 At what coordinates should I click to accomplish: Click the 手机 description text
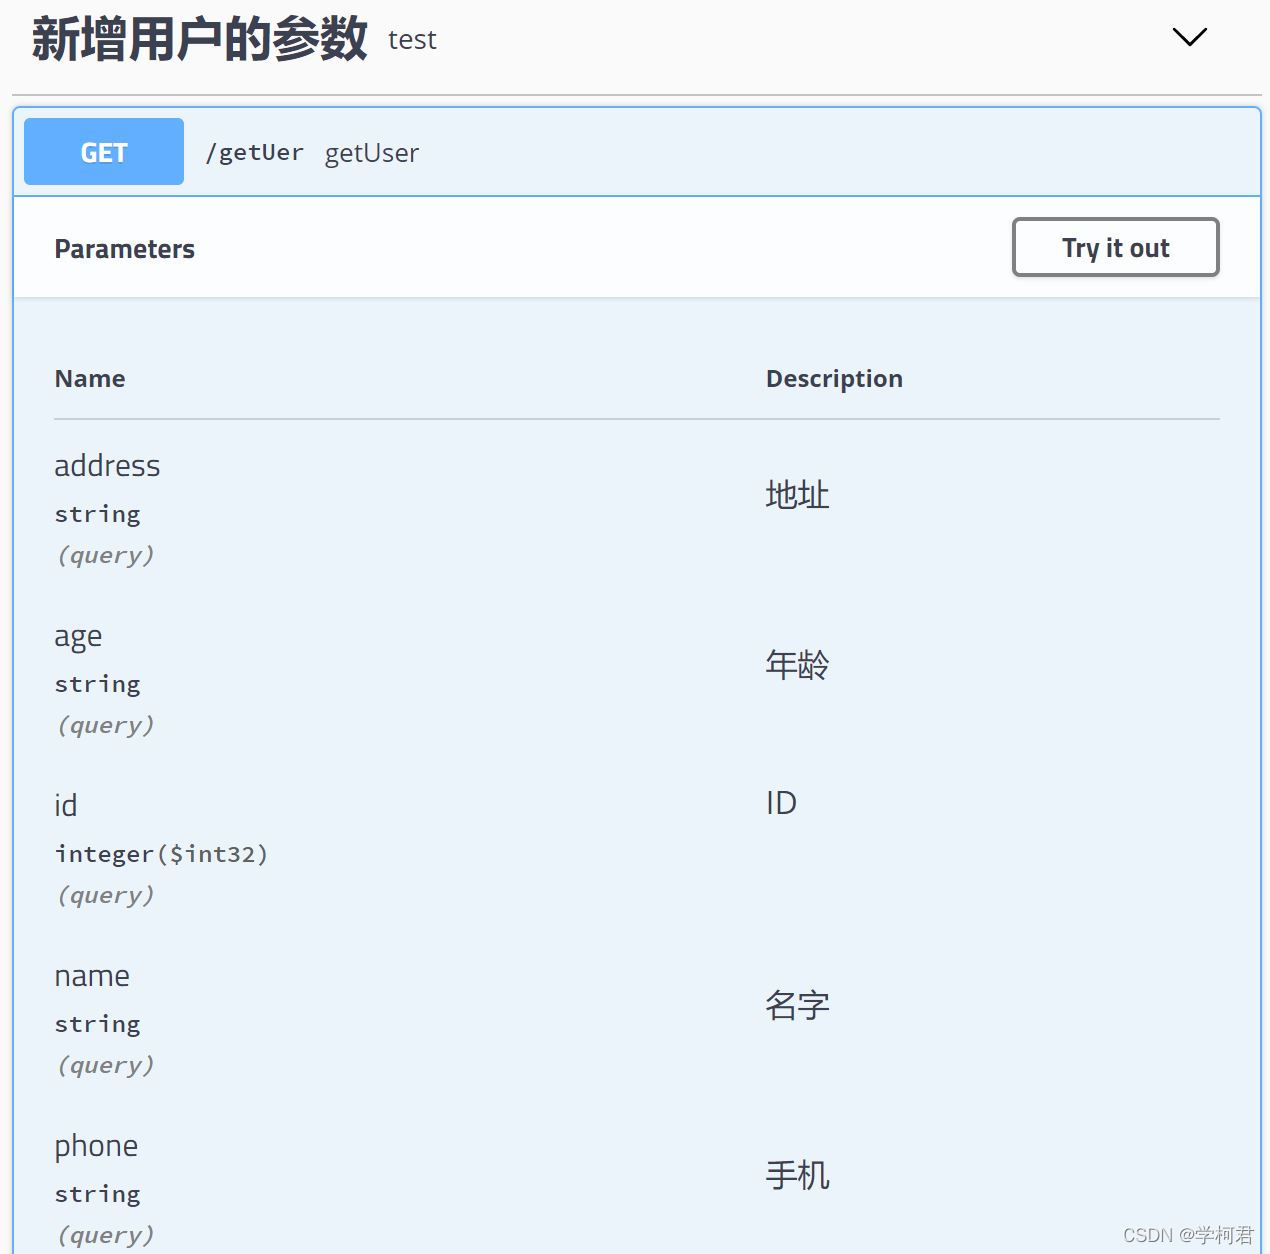pos(797,1175)
